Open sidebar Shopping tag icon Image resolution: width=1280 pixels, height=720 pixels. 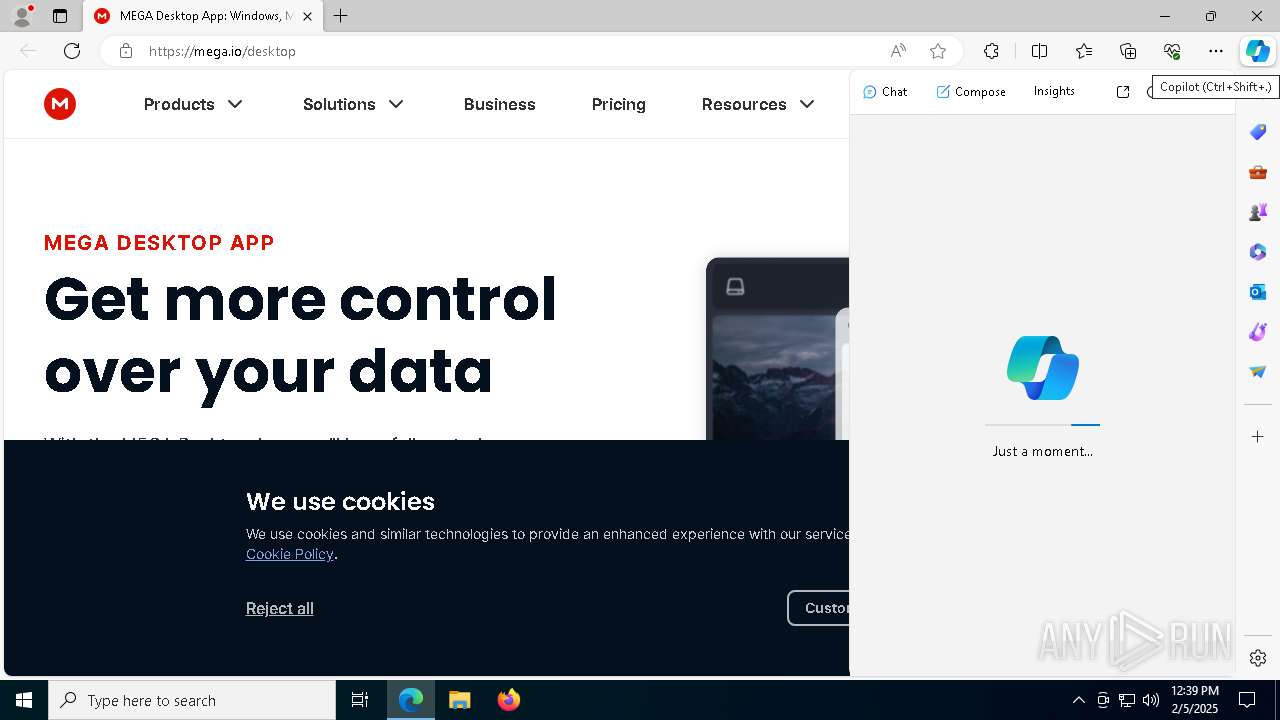click(1258, 132)
